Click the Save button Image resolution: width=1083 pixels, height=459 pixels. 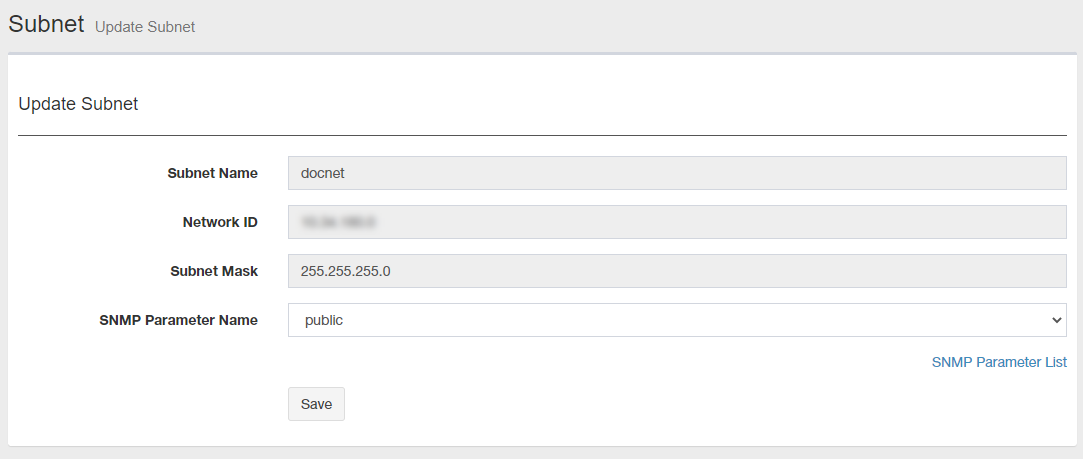(x=316, y=404)
